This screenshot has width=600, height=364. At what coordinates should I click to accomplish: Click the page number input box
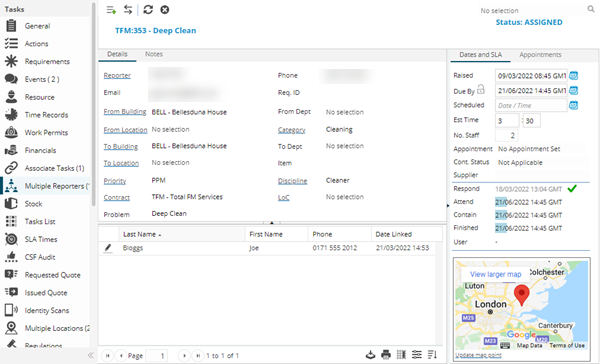157,356
